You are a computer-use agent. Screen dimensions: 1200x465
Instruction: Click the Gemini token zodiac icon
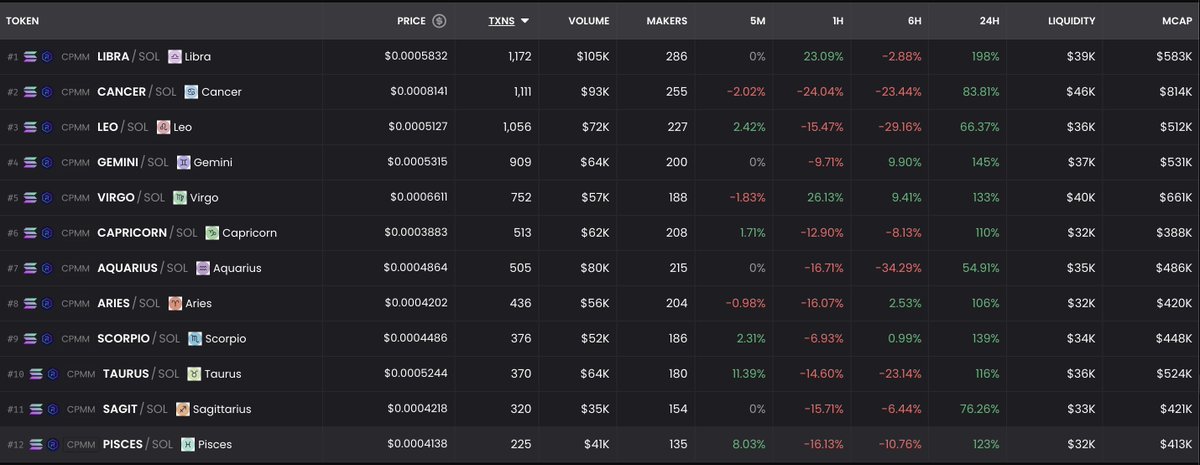click(183, 162)
